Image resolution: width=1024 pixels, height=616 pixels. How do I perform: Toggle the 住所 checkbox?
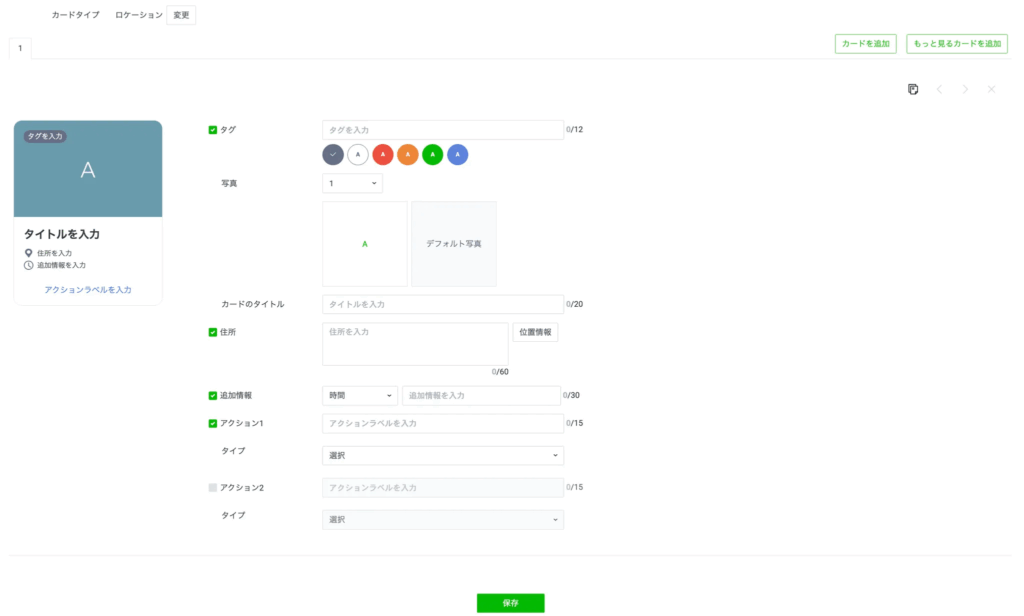[x=213, y=332]
